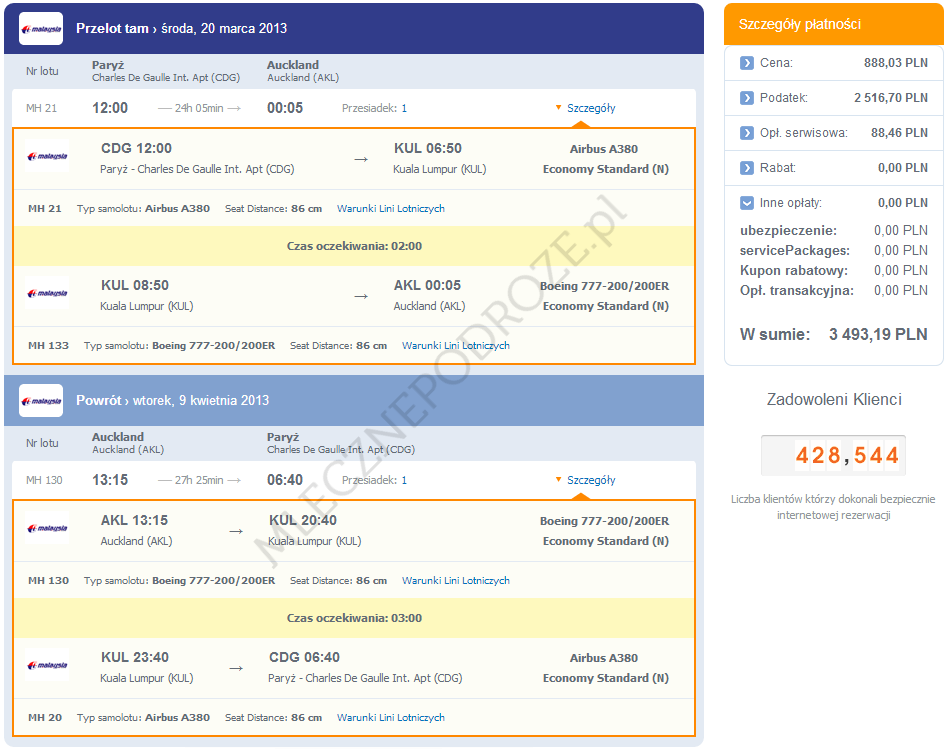Screen dimensions: 949x753
Task: Open Warunki Lini Lotniczych for flight MH 20
Action: tap(390, 718)
